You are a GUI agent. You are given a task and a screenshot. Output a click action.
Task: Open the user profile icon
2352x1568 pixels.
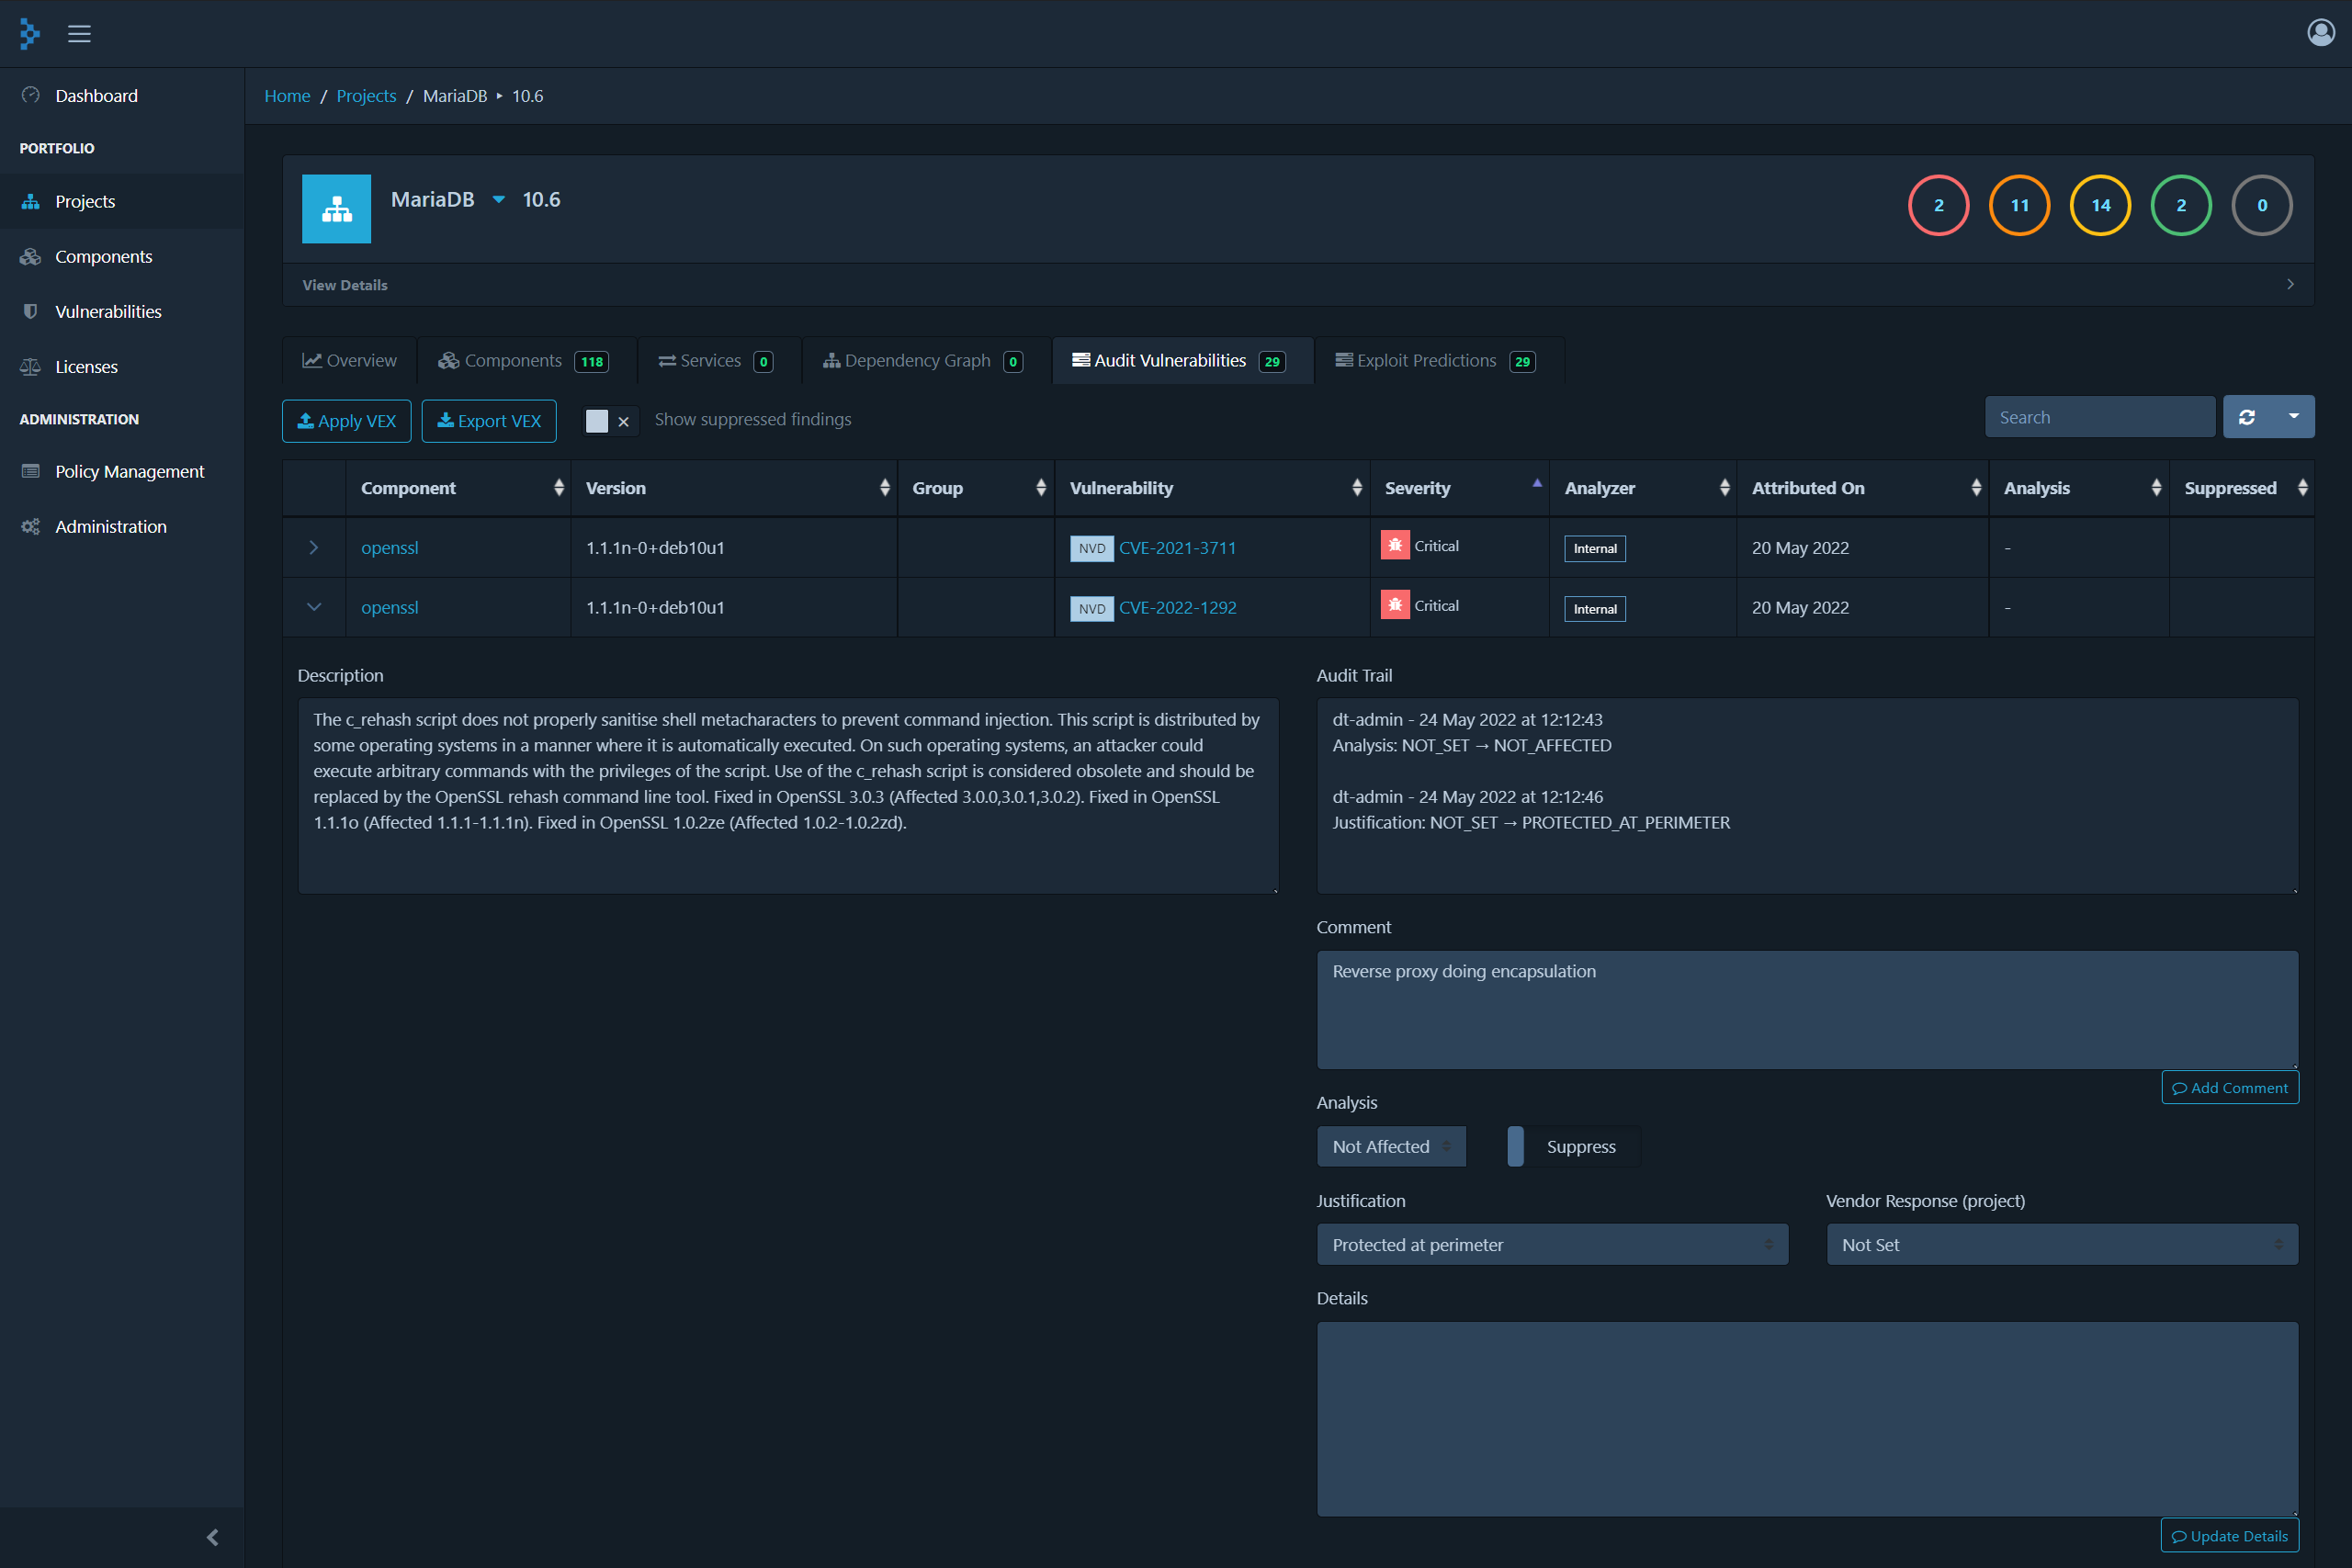pyautogui.click(x=2320, y=32)
